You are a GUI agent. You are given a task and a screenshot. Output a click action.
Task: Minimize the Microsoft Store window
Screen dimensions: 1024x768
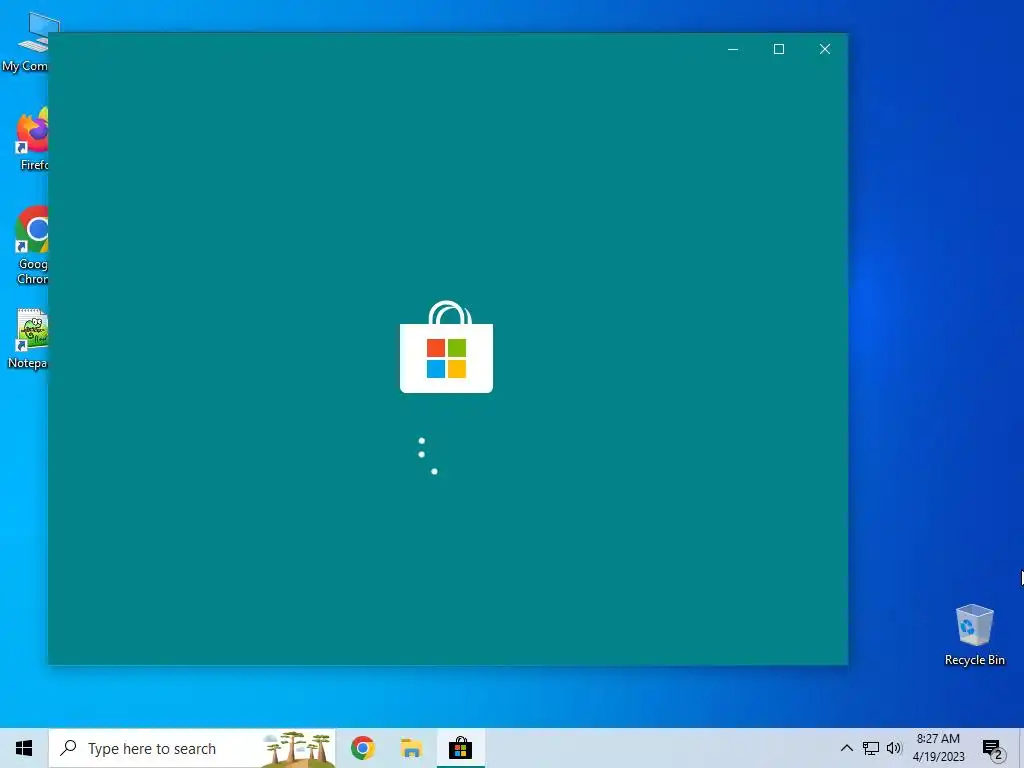[x=733, y=49]
